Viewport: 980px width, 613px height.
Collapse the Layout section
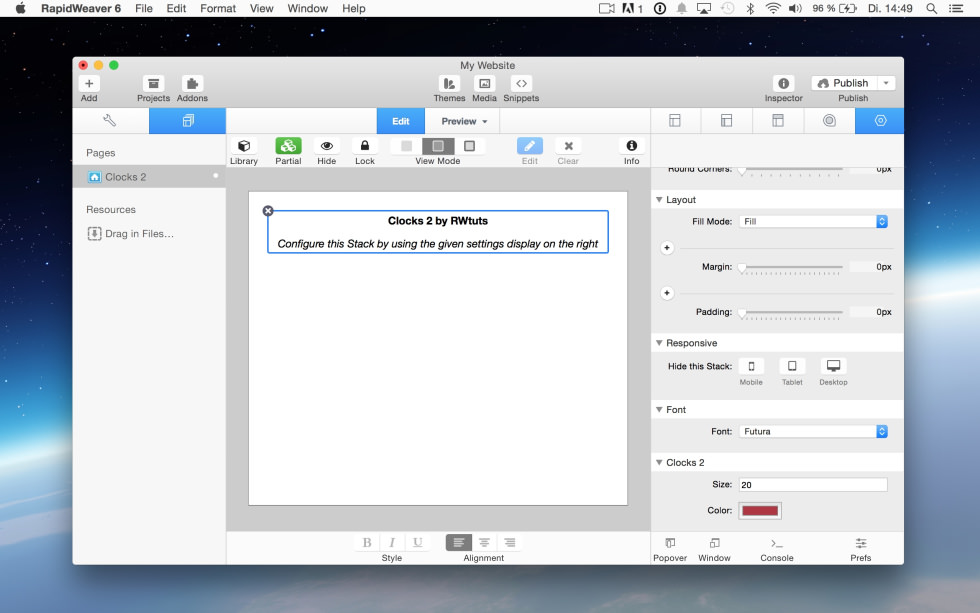pos(659,200)
